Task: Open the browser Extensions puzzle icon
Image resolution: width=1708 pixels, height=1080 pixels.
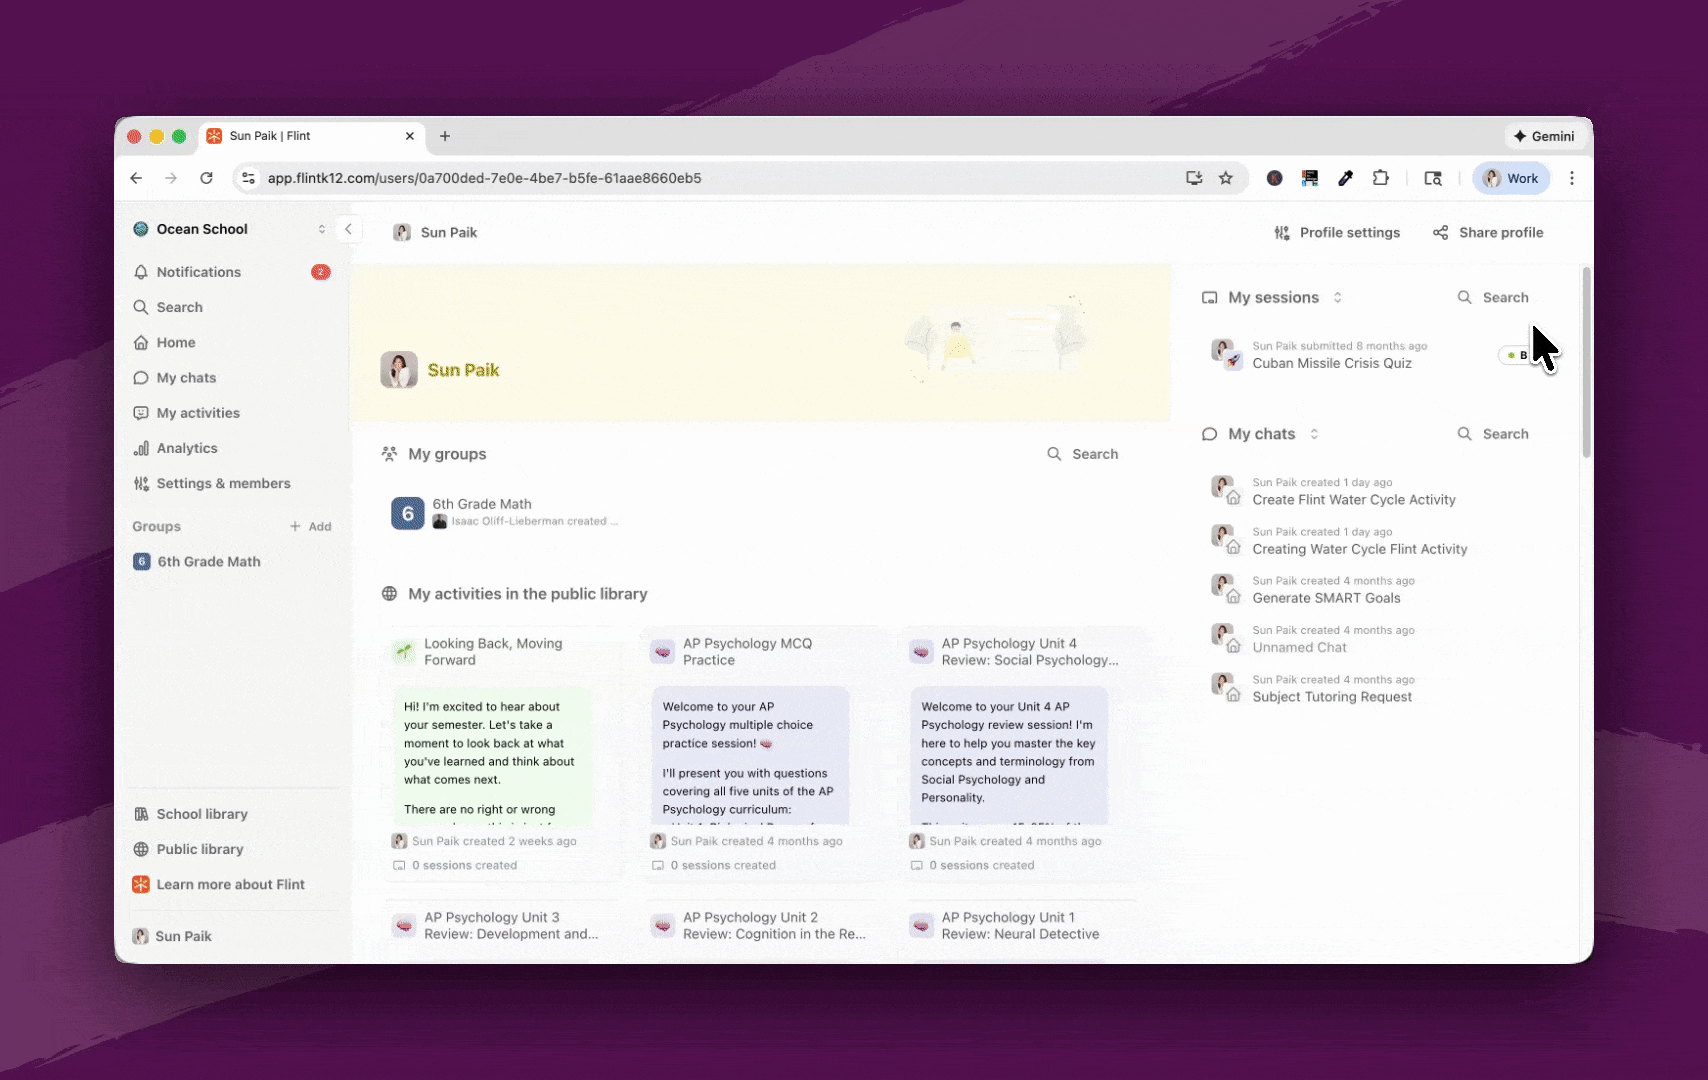Action: (1381, 178)
